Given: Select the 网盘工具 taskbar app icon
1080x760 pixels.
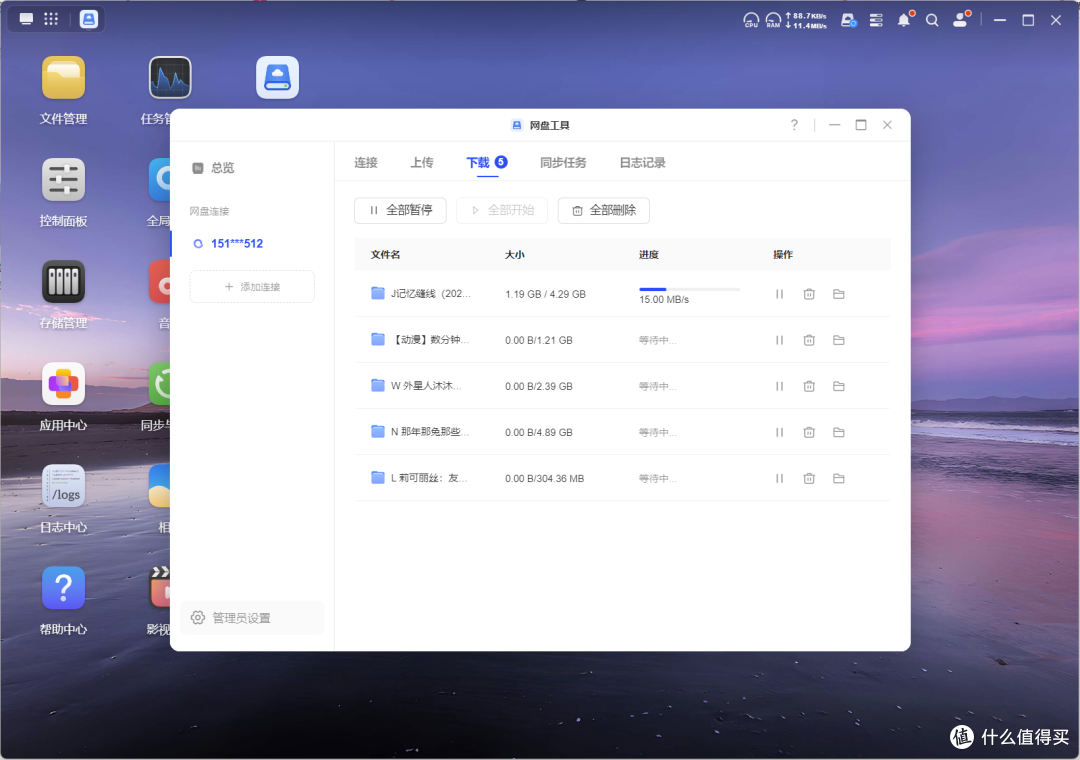Looking at the screenshot, I should click(89, 19).
